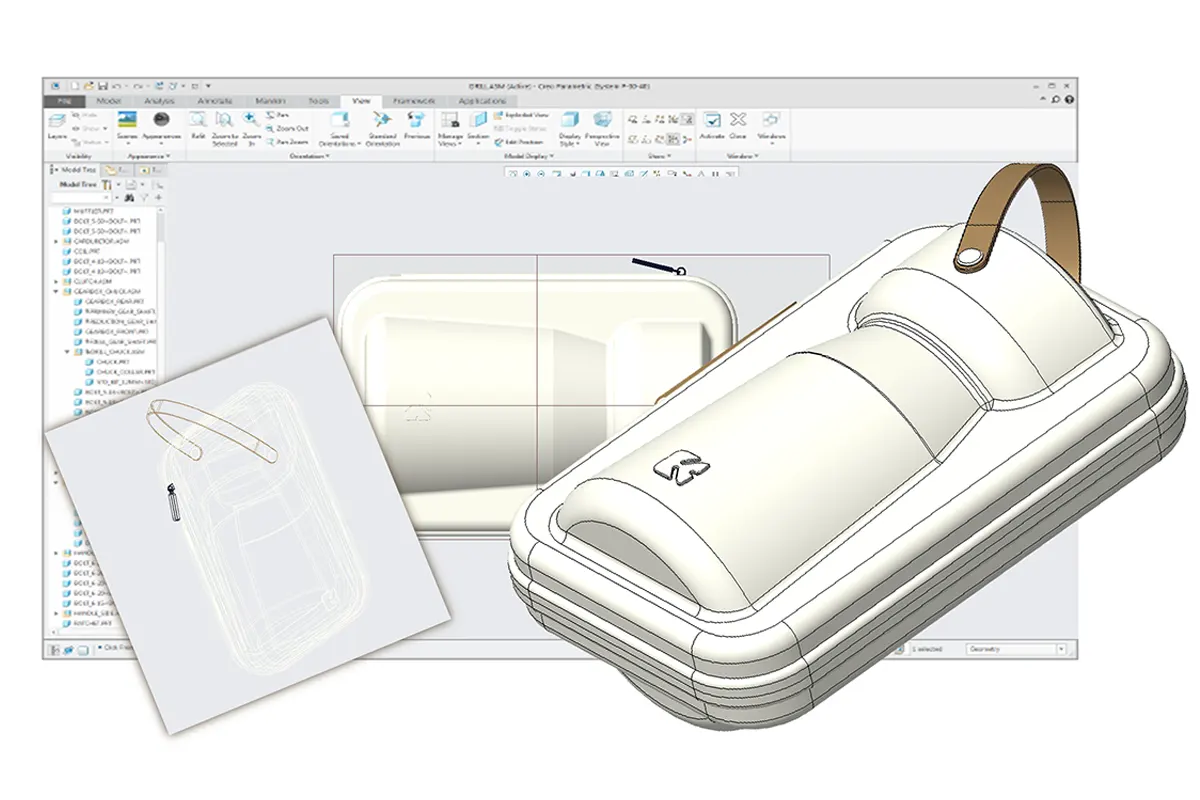Open the Analysis ribbon tab

pyautogui.click(x=159, y=101)
